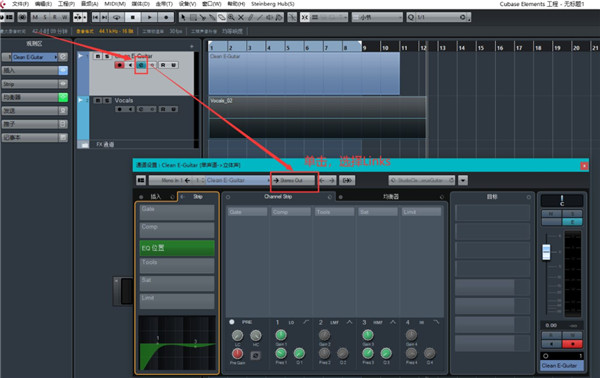Toggle Record Enable on Clean E-Guitar track
This screenshot has width=600, height=378.
tap(119, 65)
